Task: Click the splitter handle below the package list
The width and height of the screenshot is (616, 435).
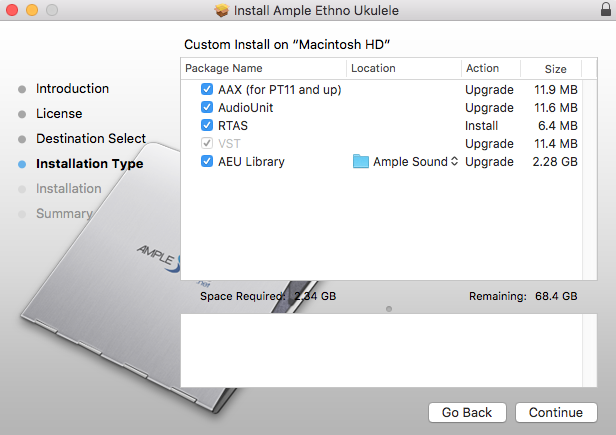Action: tap(388, 308)
